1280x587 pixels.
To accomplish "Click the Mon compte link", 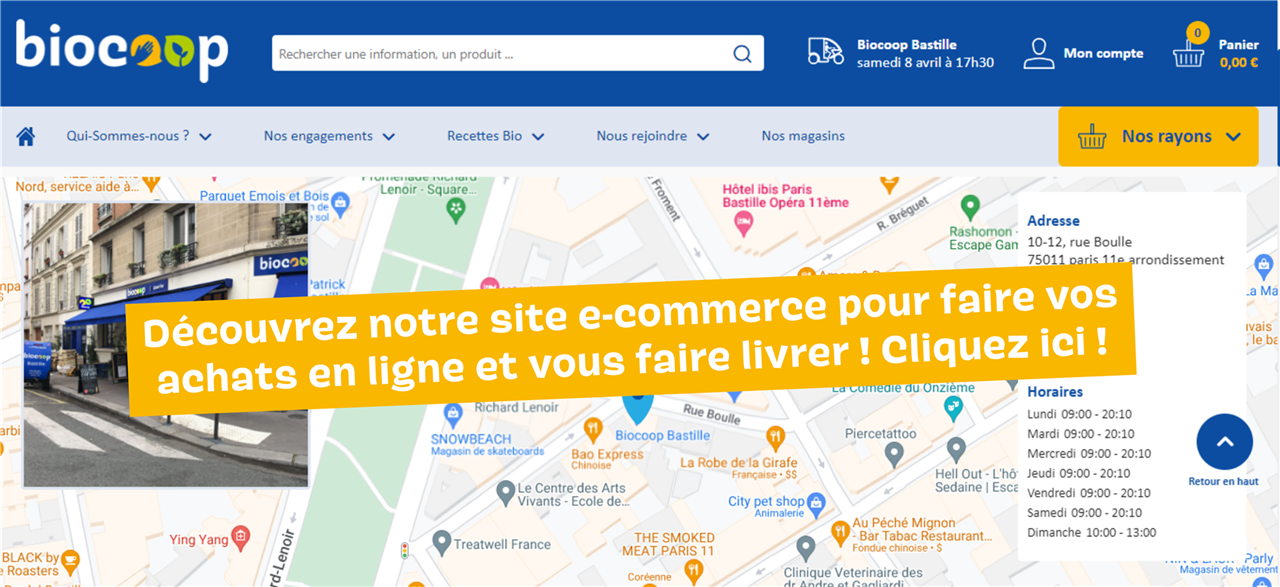I will coord(1103,53).
